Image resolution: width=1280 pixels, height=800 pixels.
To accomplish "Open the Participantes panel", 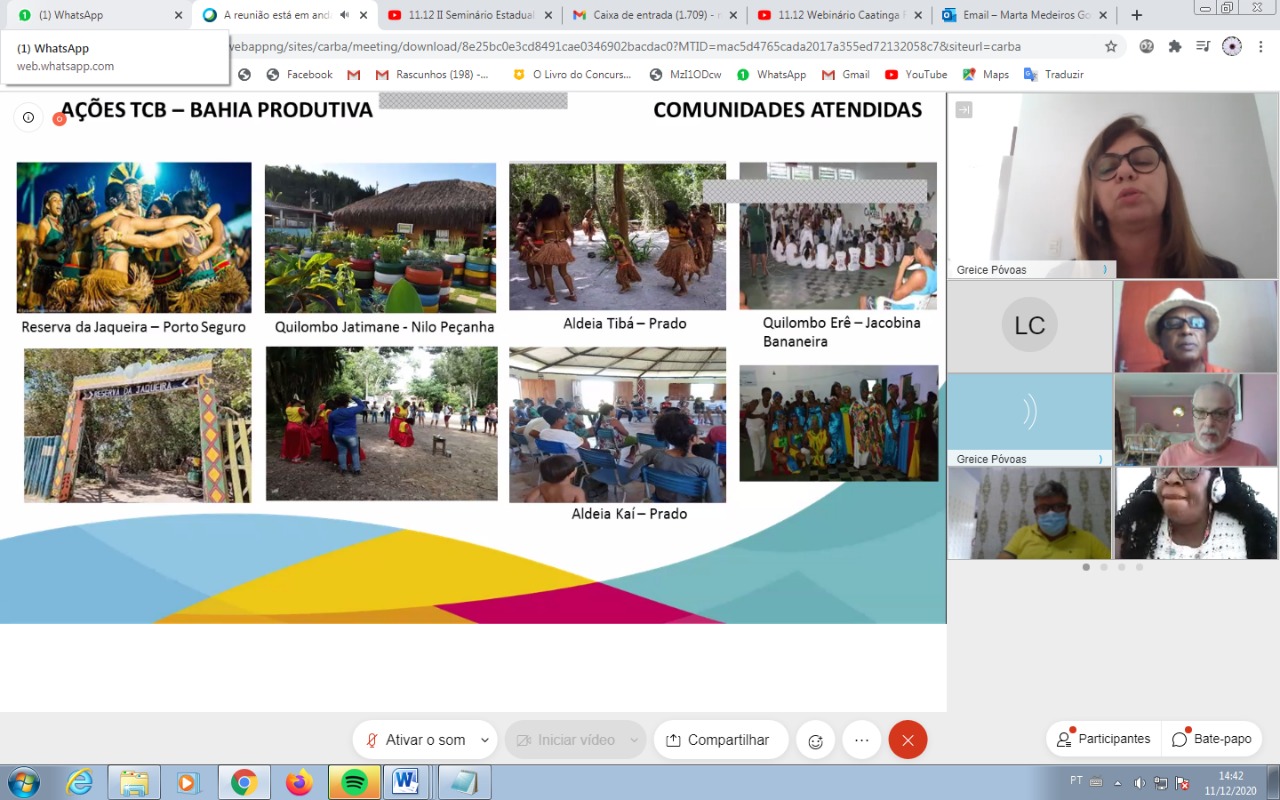I will [x=1104, y=739].
